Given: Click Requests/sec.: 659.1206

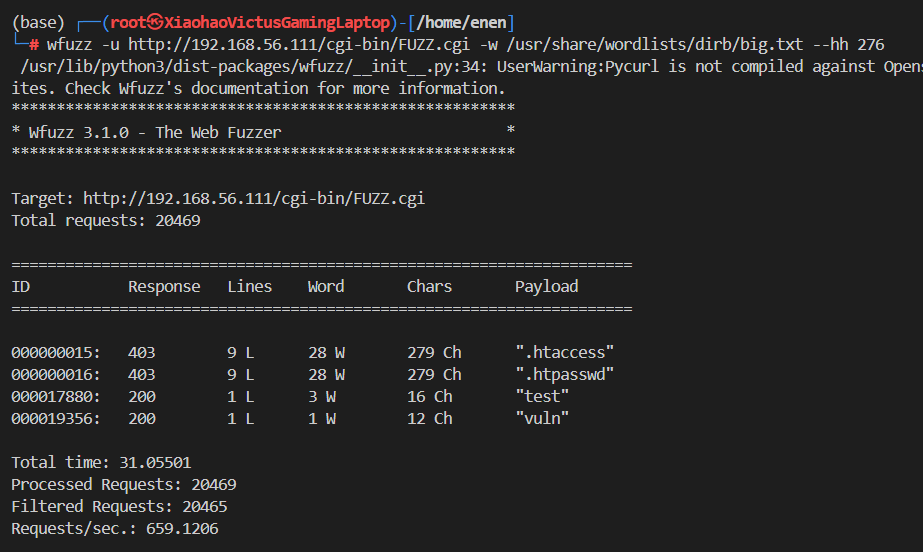Looking at the screenshot, I should tap(115, 529).
